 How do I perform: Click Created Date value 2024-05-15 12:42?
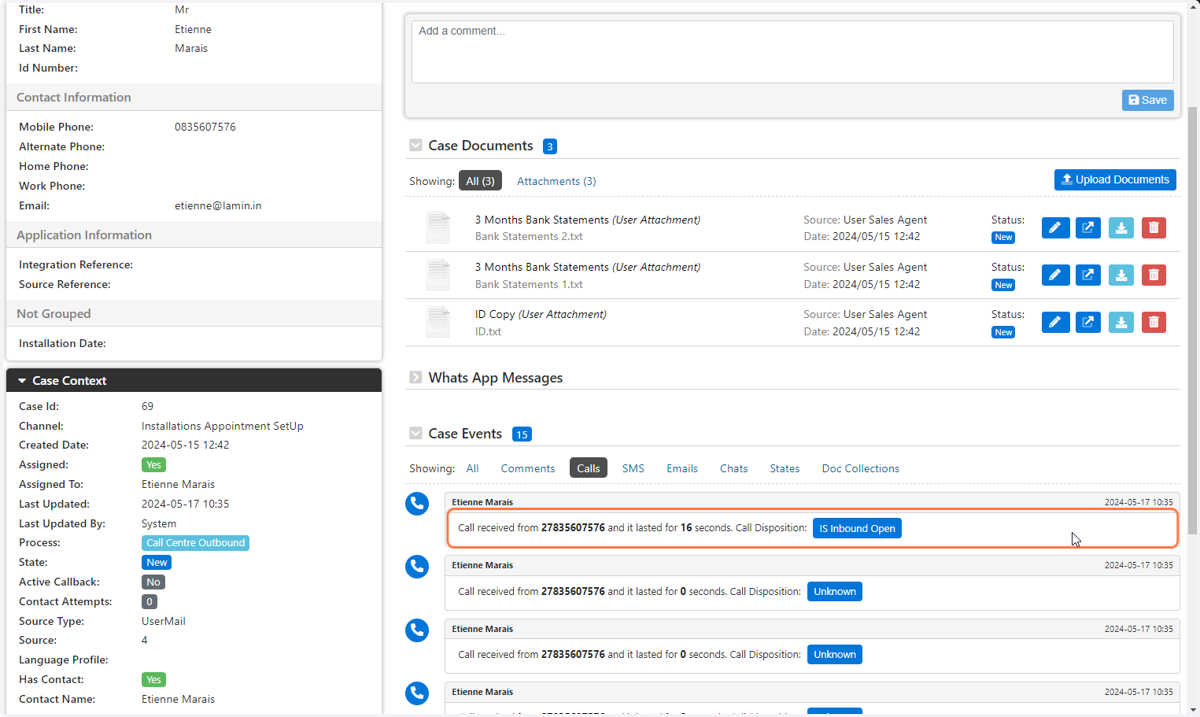pos(186,445)
